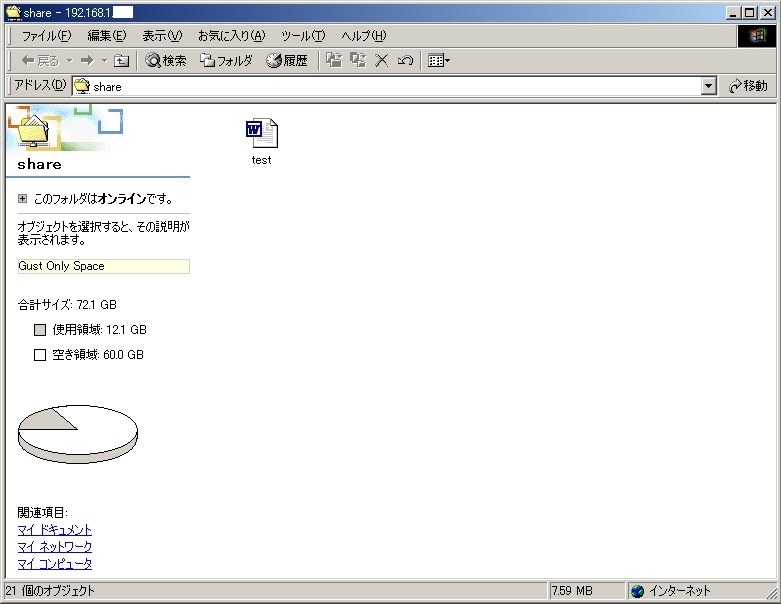This screenshot has width=781, height=604.
Task: Show the Folders (フォルダ) tree pane
Action: point(226,61)
